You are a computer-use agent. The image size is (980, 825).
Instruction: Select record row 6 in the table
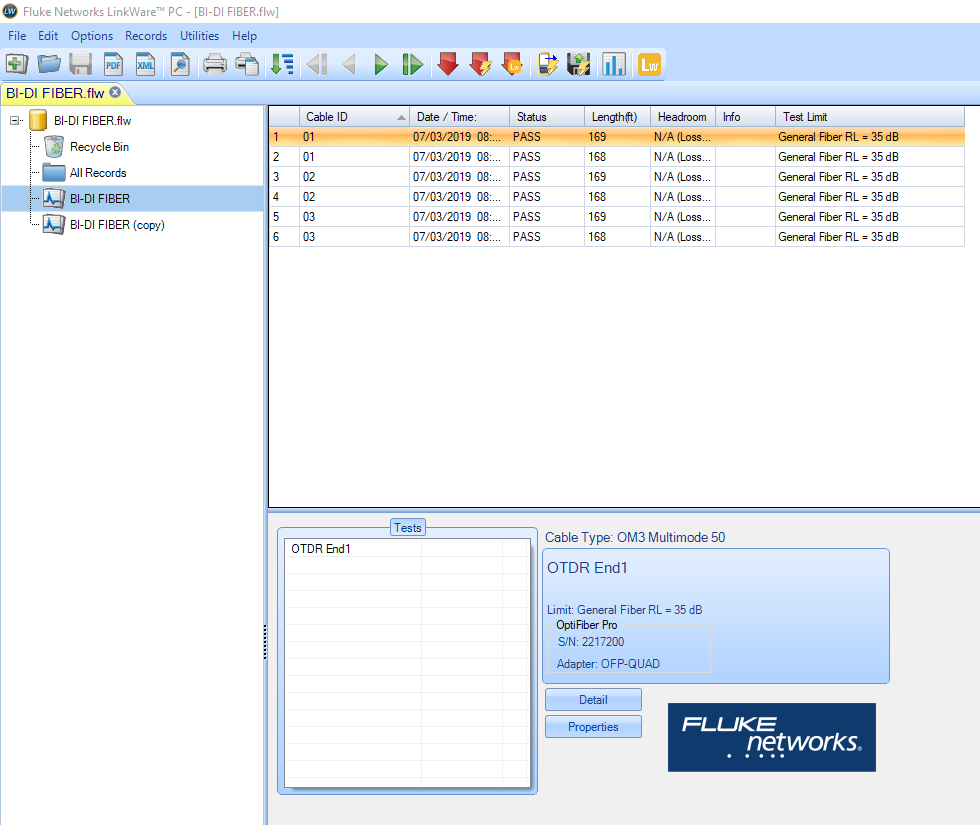tap(617, 237)
